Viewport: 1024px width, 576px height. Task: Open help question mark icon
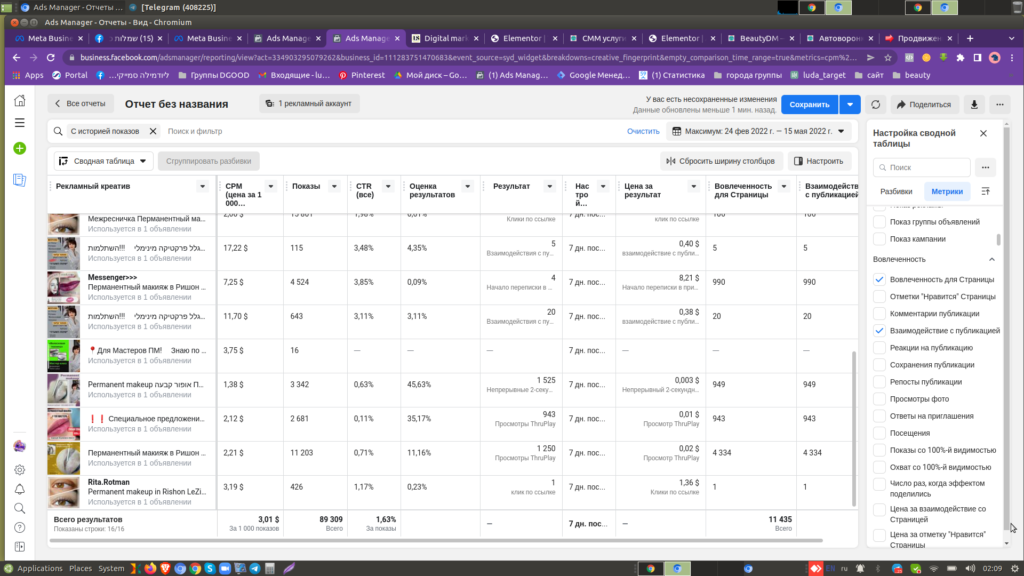[x=19, y=528]
